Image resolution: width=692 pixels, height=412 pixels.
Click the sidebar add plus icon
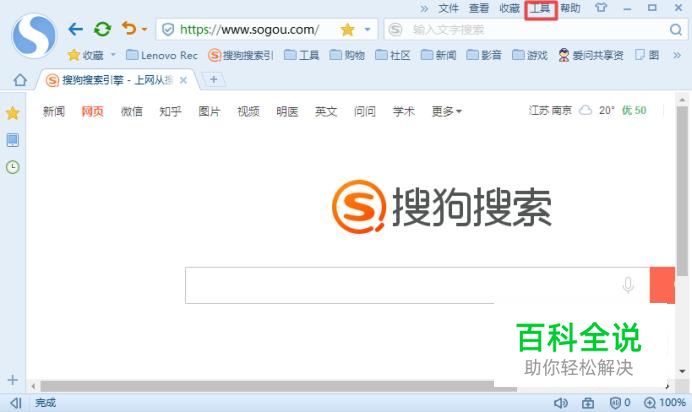click(x=12, y=380)
